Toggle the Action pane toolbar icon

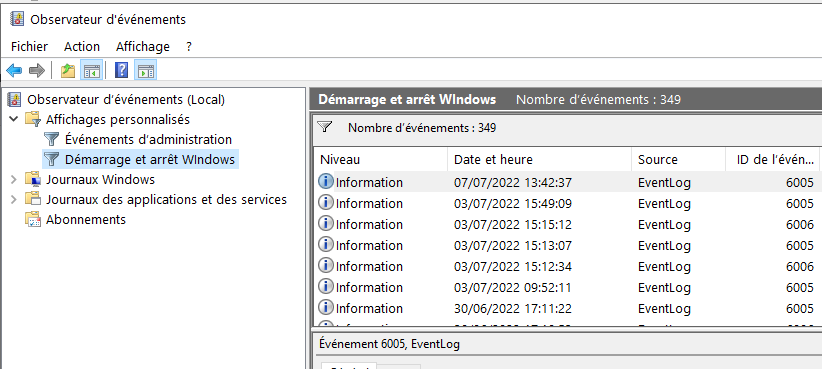click(146, 70)
